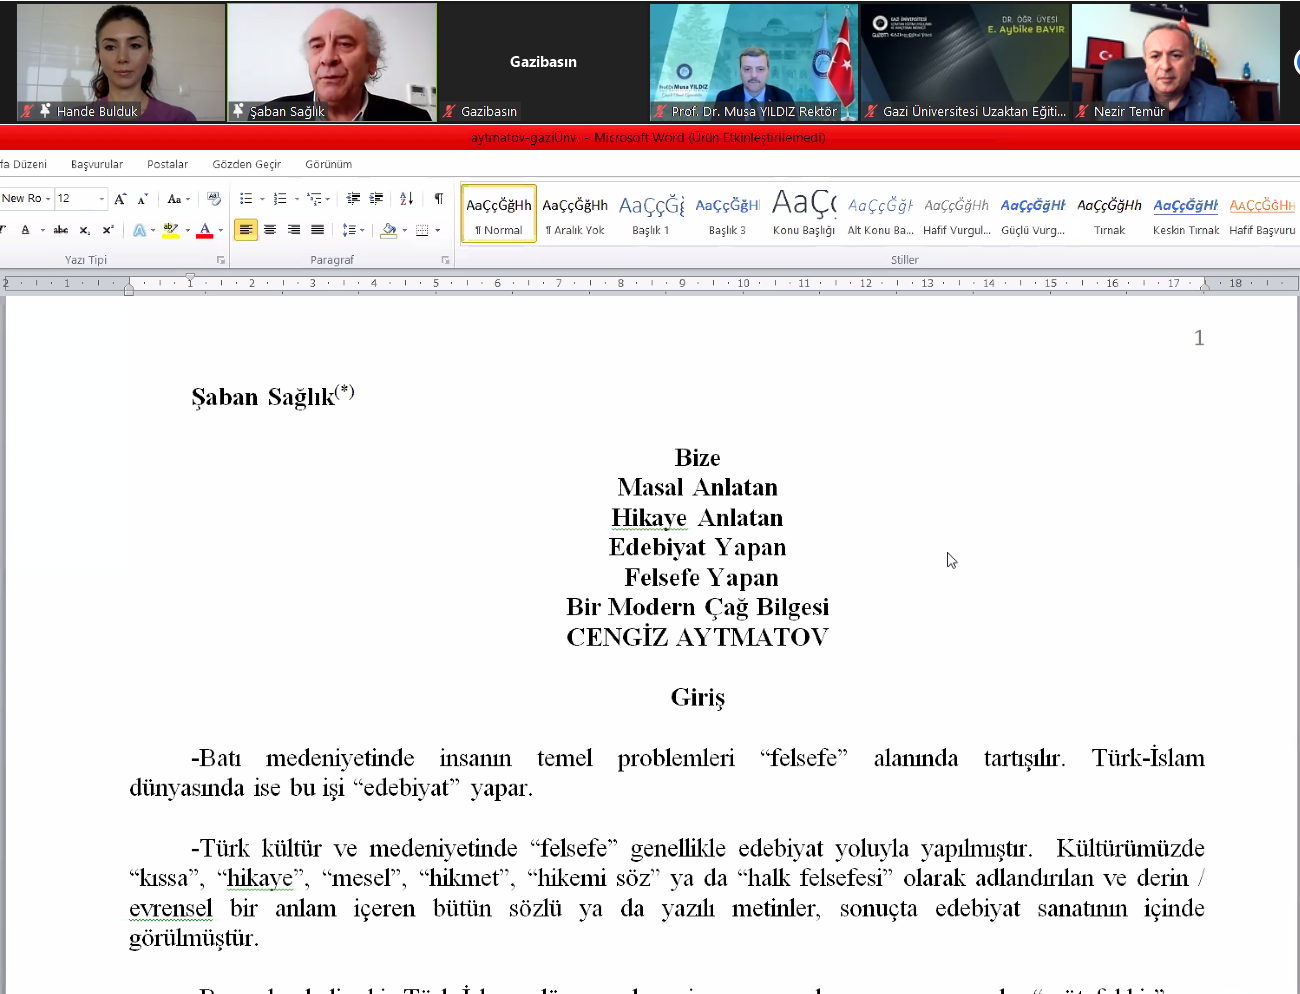Apply the Güçlü Vurgulama style
The width and height of the screenshot is (1300, 994).
tap(1033, 213)
